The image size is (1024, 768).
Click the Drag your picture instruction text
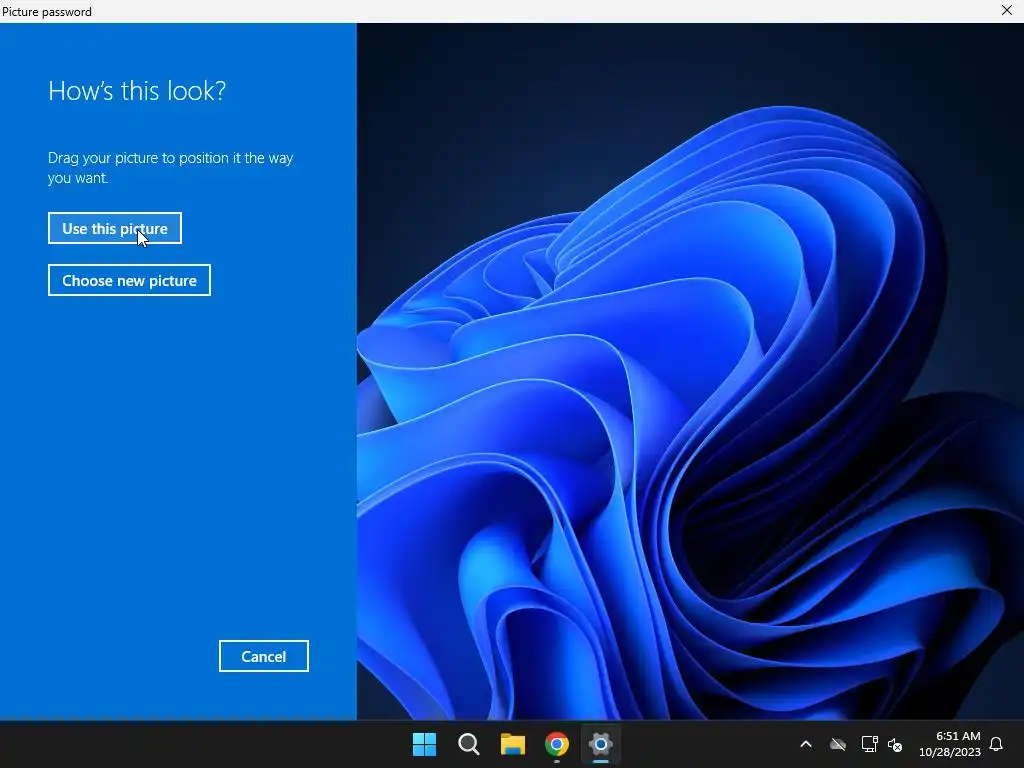pos(170,168)
